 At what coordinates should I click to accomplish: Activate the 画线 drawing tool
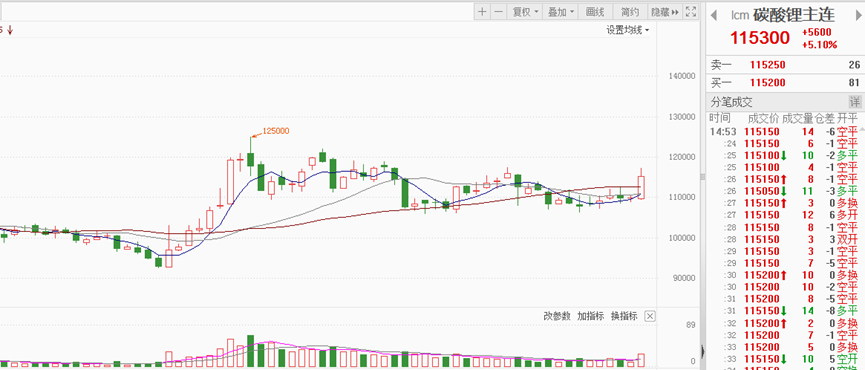[x=595, y=12]
